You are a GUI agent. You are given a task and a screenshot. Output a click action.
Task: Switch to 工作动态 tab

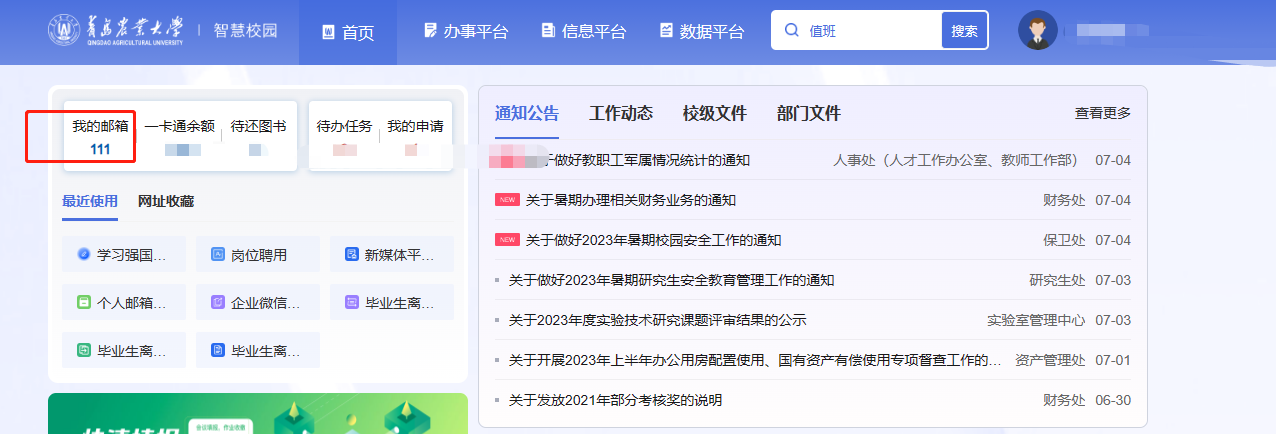point(621,113)
